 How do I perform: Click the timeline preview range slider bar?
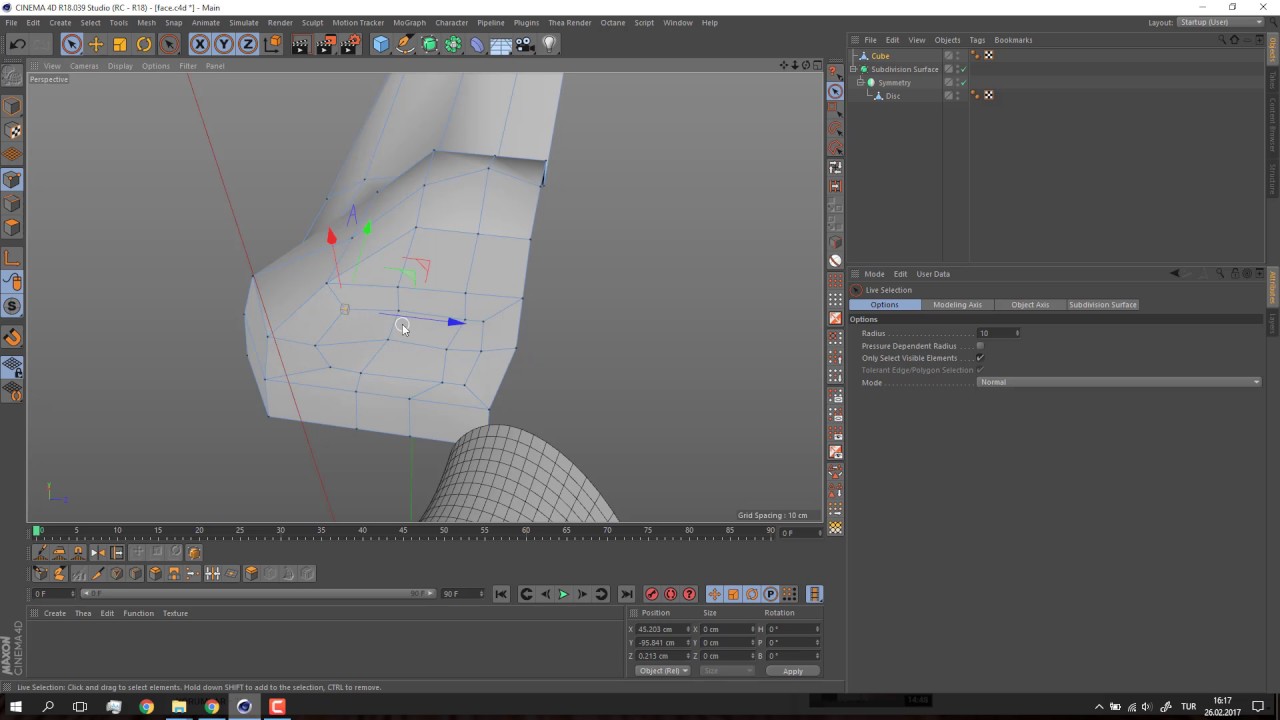pyautogui.click(x=258, y=594)
